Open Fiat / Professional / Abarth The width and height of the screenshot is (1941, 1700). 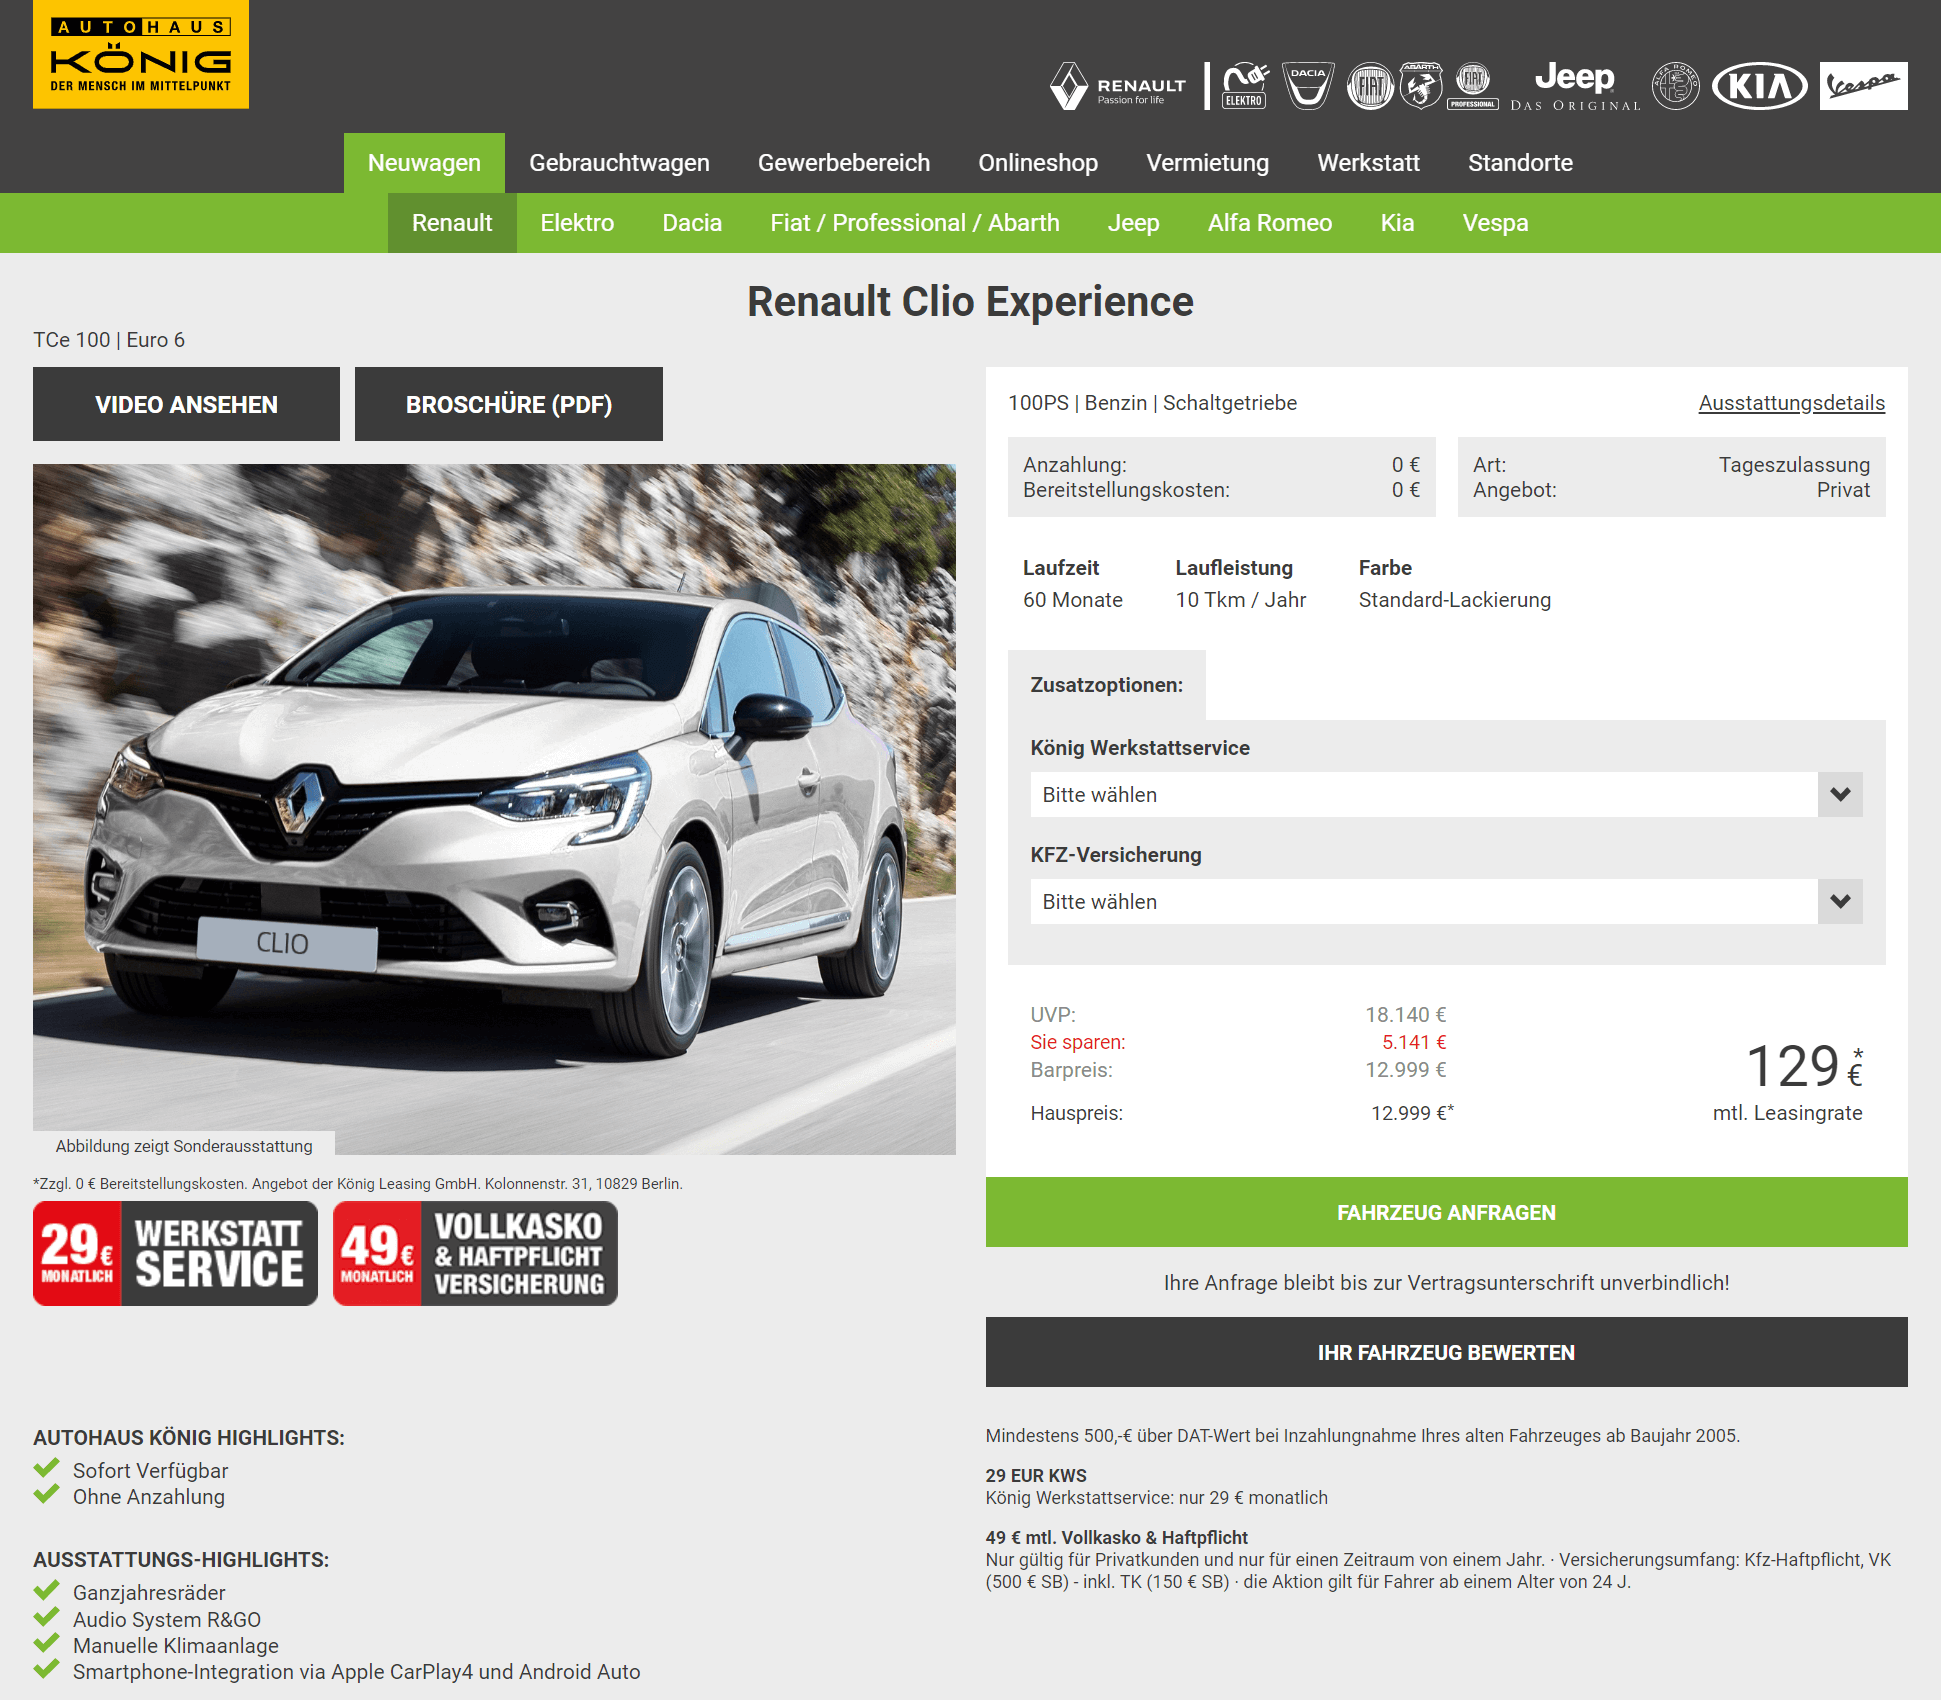tap(915, 223)
